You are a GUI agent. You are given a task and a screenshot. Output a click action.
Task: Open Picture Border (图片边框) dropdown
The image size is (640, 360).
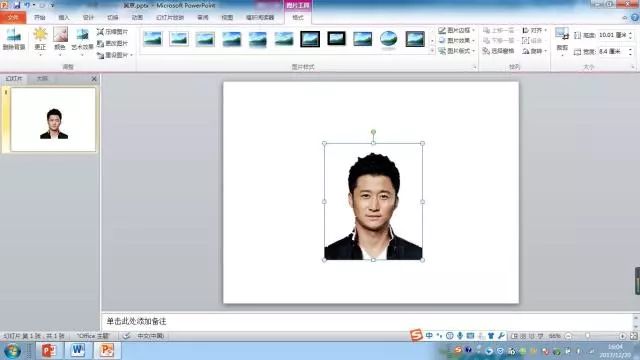tap(456, 30)
